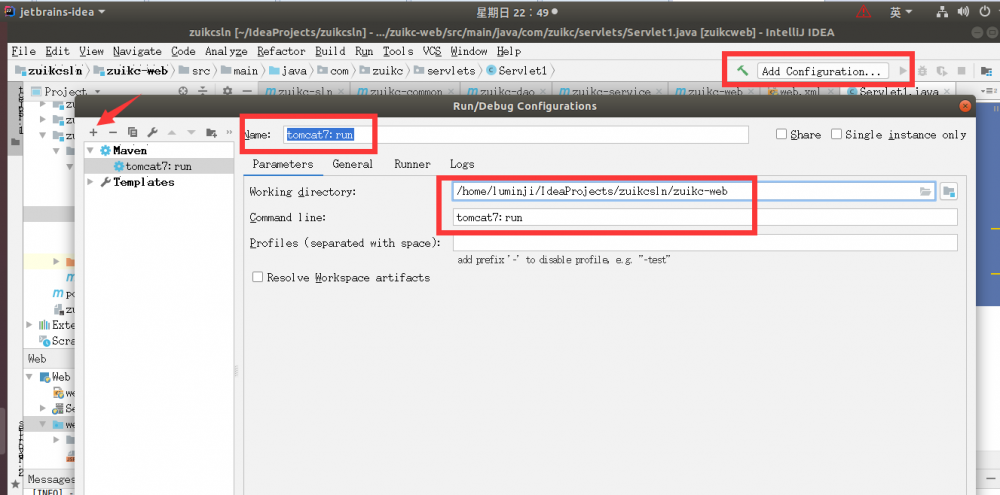
Task: Open the VCS menu
Action: pos(432,51)
